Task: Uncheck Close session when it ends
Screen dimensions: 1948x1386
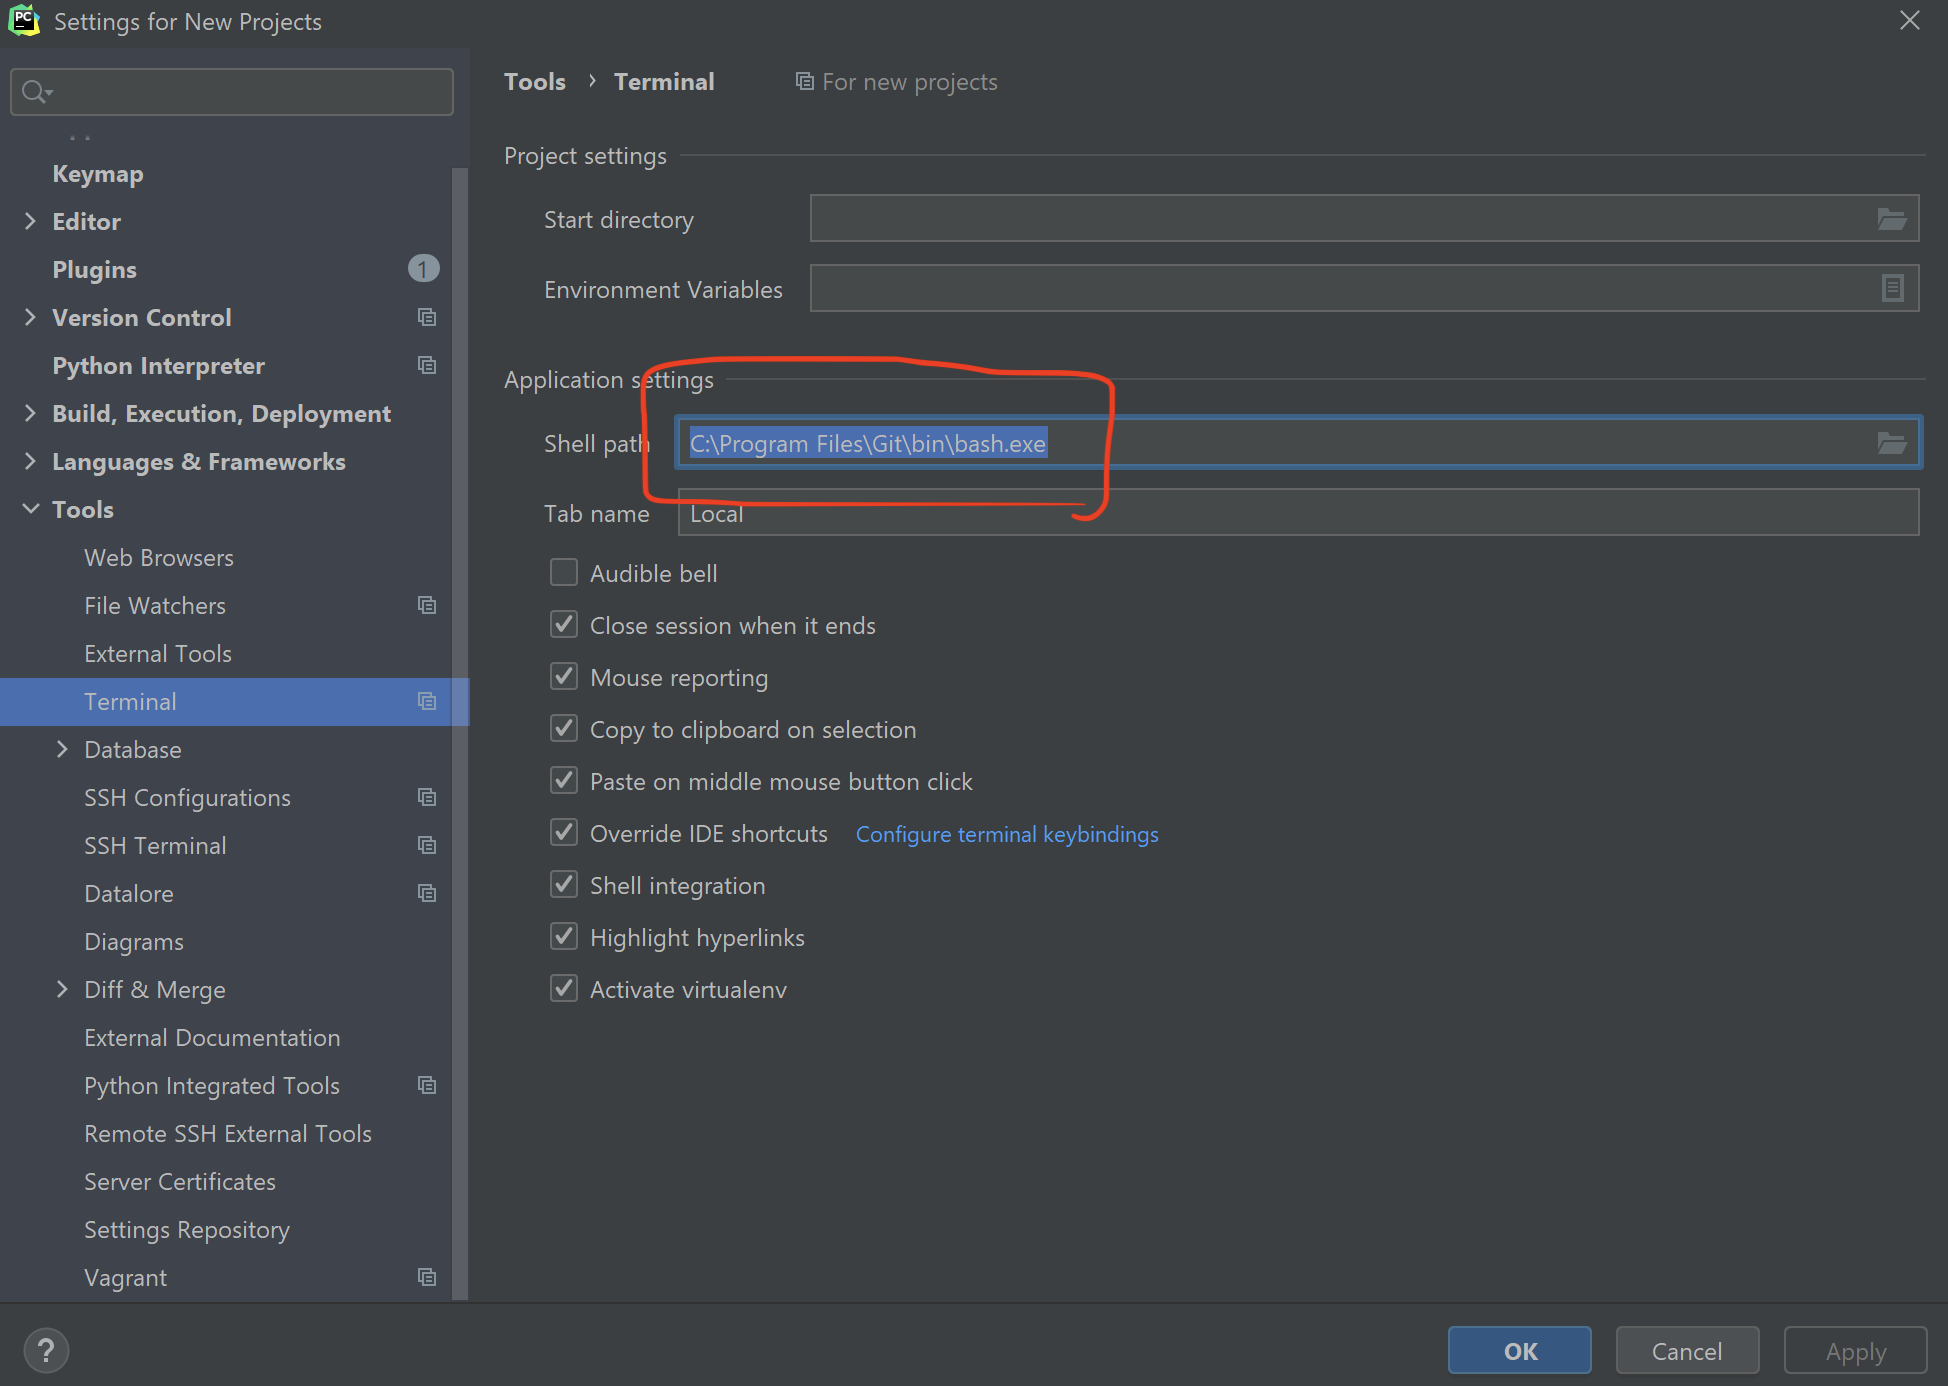Action: pos(564,624)
